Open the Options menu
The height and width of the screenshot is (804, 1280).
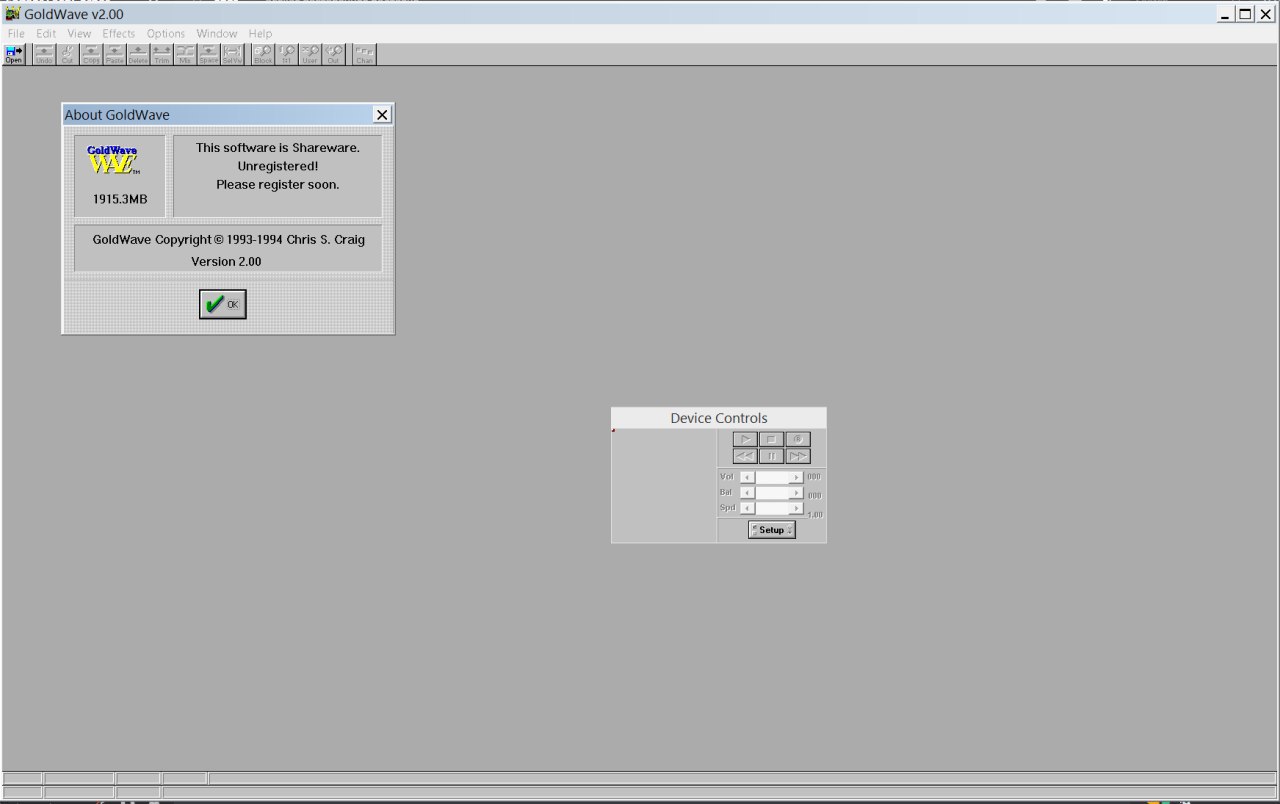[x=166, y=33]
